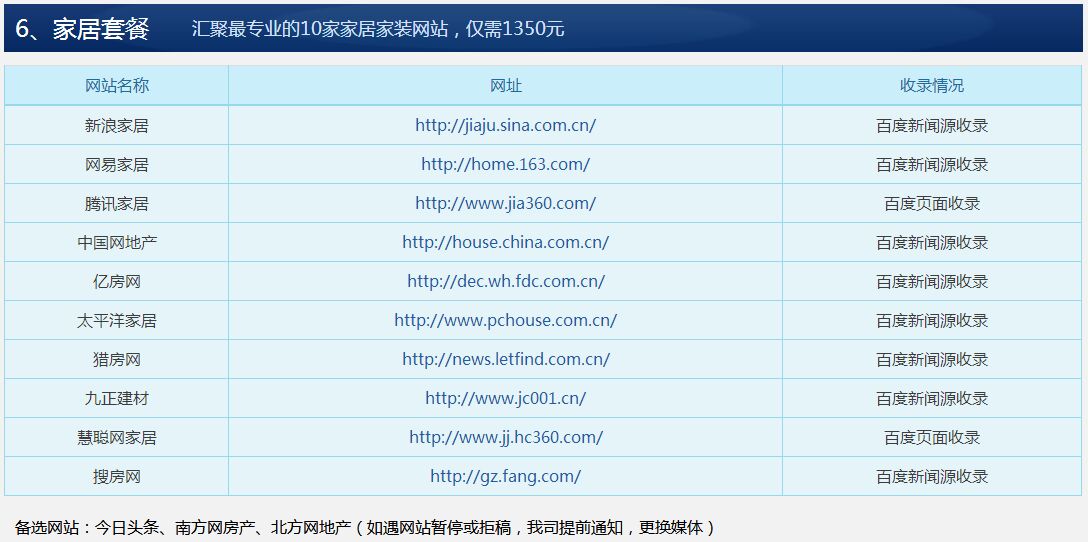The width and height of the screenshot is (1088, 542).
Task: Select the 新浪家居 site name cell
Action: click(117, 126)
